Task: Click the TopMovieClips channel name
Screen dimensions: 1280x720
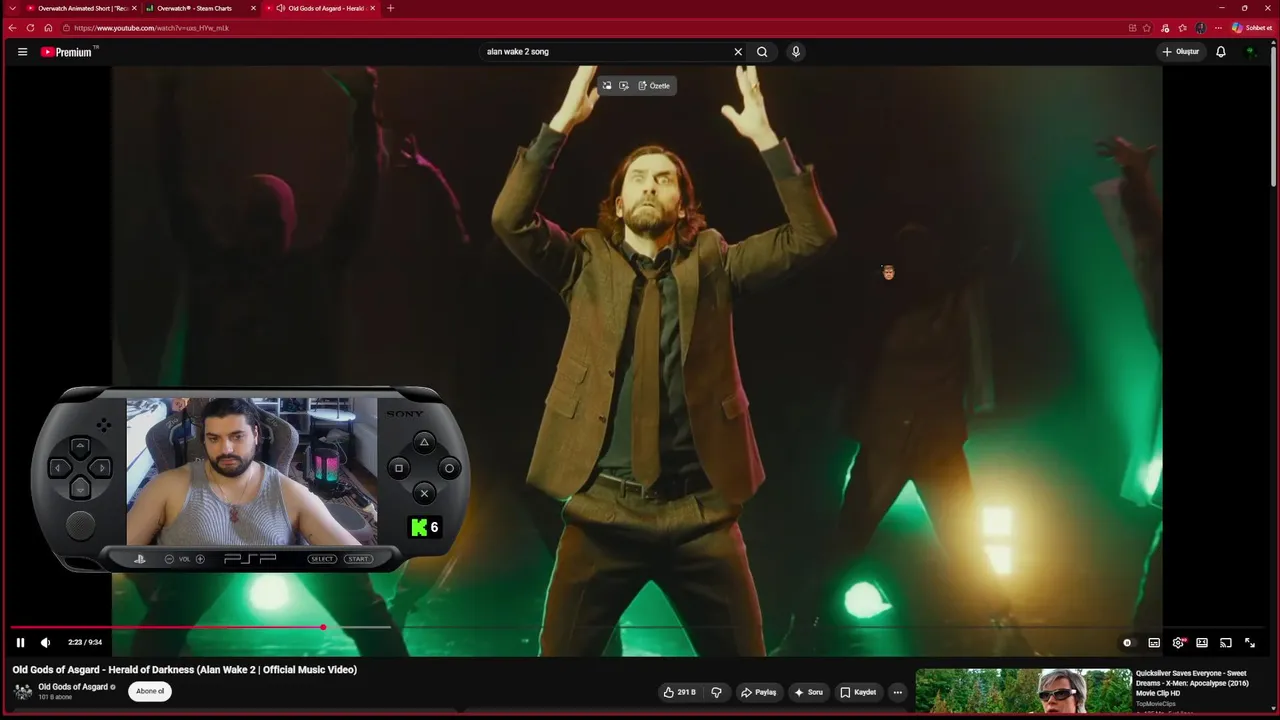Action: (1156, 704)
